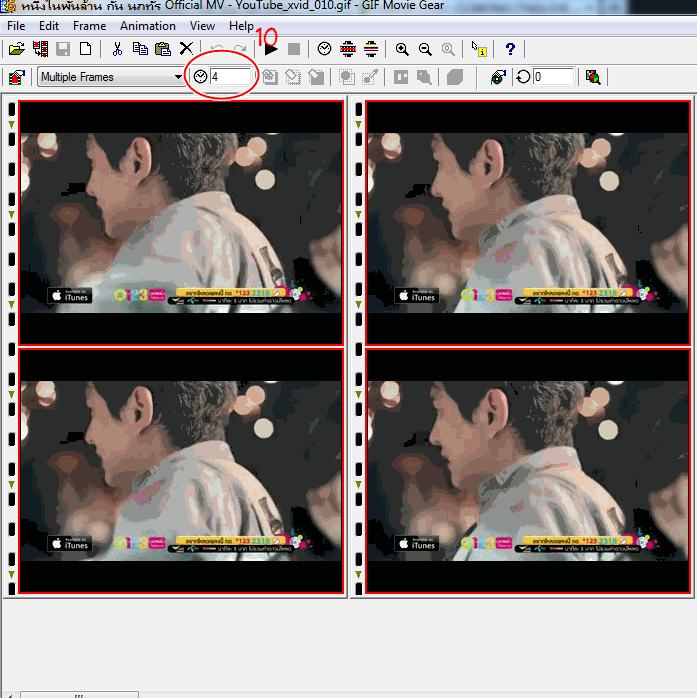Click the animation settings globe icon
Screen dimensions: 697x698
coord(498,77)
